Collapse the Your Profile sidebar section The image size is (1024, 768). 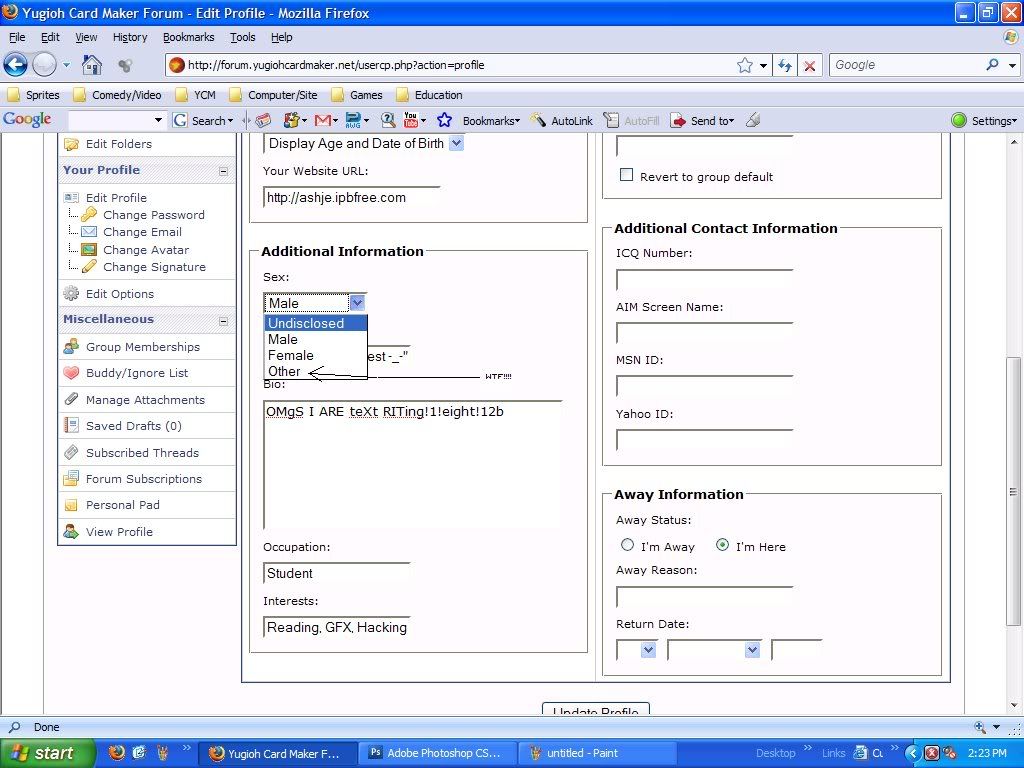(x=223, y=171)
